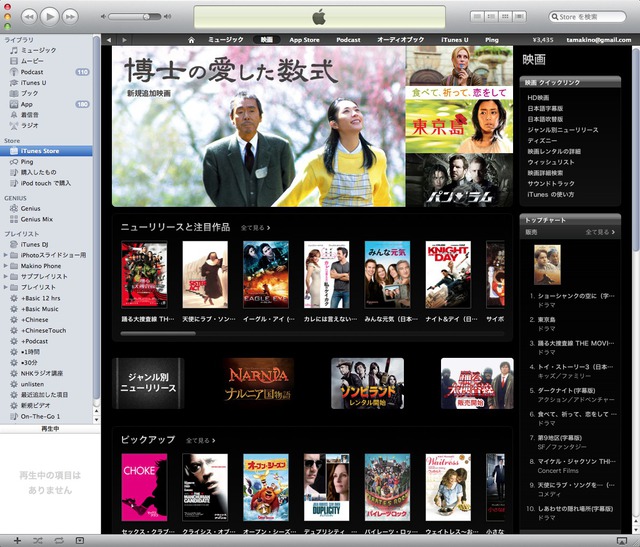640x547 pixels.
Task: Select 着信音 ringtones in sidebar
Action: (x=46, y=115)
